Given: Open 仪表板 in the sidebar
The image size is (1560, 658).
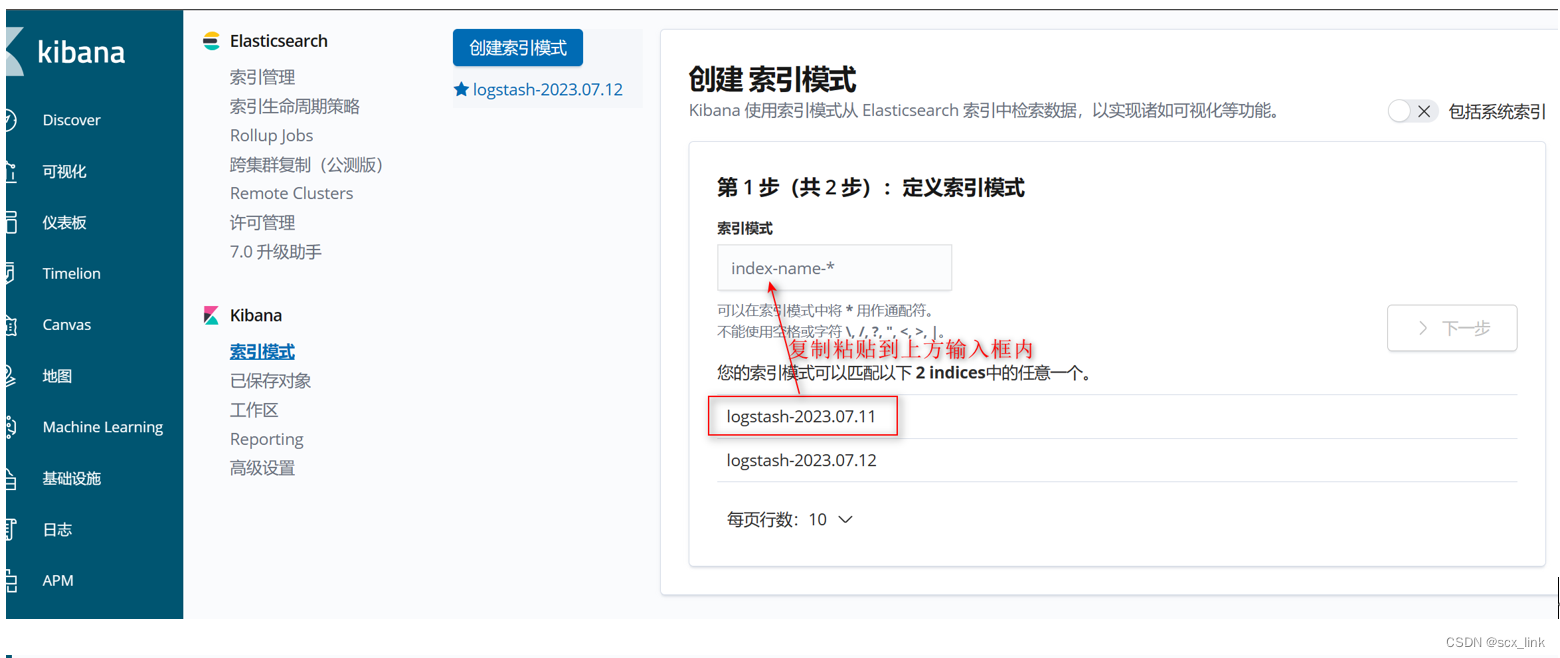Looking at the screenshot, I should (64, 223).
